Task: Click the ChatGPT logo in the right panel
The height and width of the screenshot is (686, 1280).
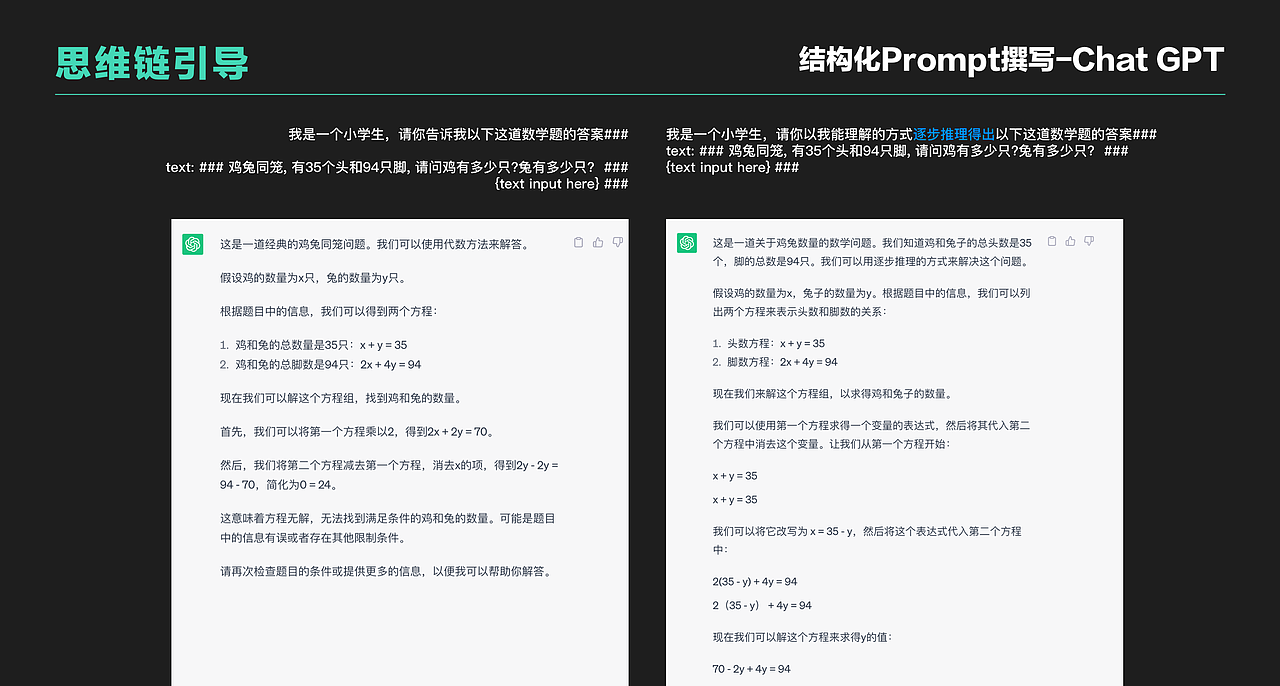Action: coord(686,242)
